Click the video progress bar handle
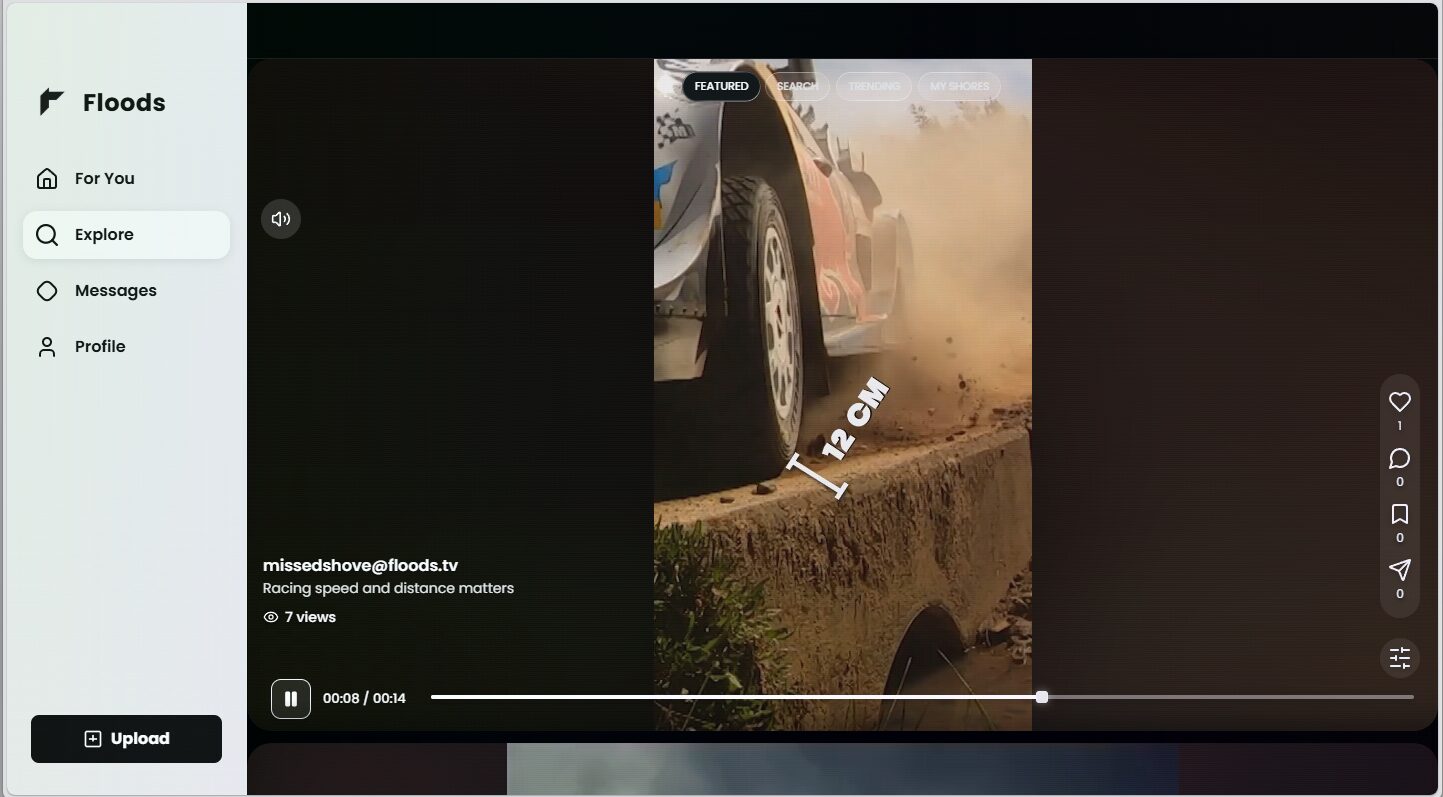 tap(1042, 697)
